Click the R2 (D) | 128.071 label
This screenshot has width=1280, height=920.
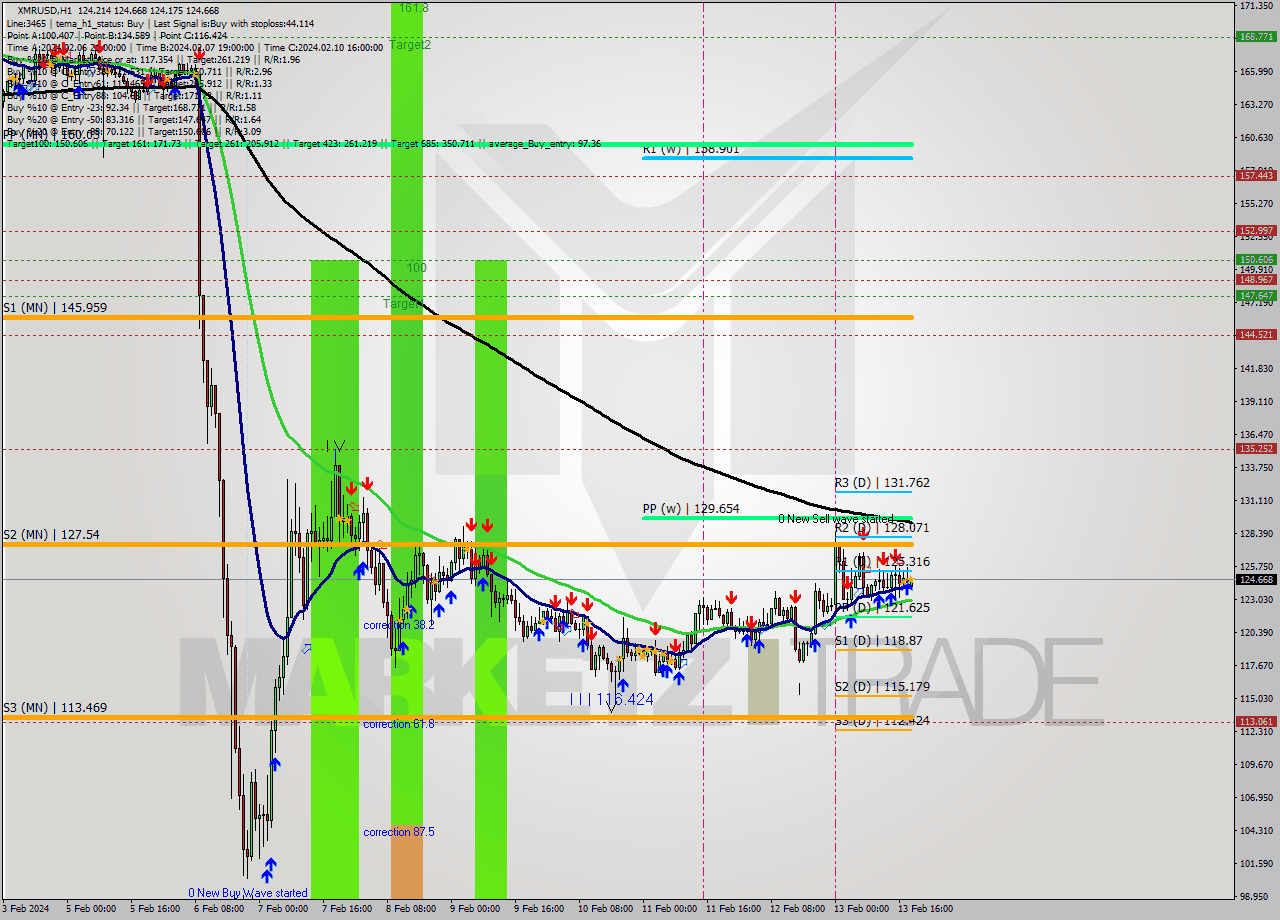[x=883, y=527]
